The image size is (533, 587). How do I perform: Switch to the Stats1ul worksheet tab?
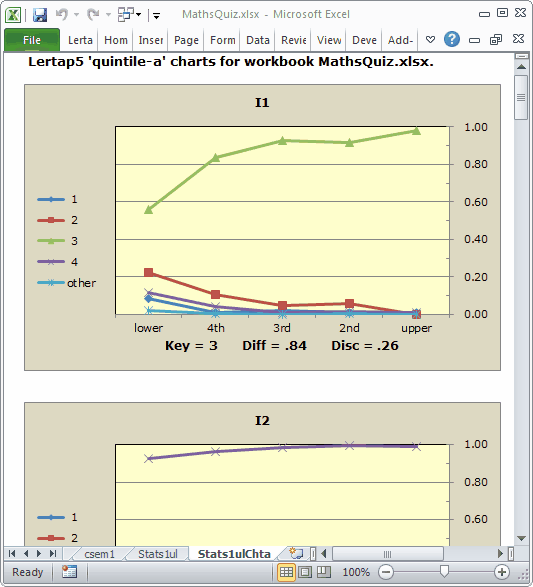coord(158,554)
